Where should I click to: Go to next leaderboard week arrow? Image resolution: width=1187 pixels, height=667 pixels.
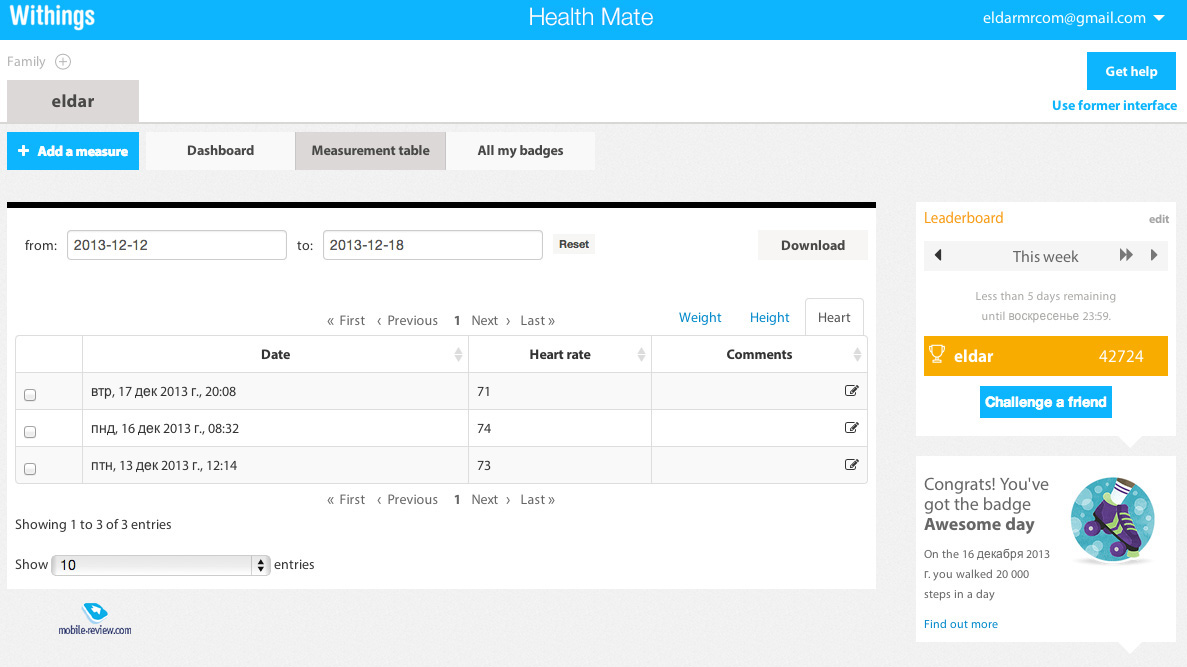tap(1154, 255)
